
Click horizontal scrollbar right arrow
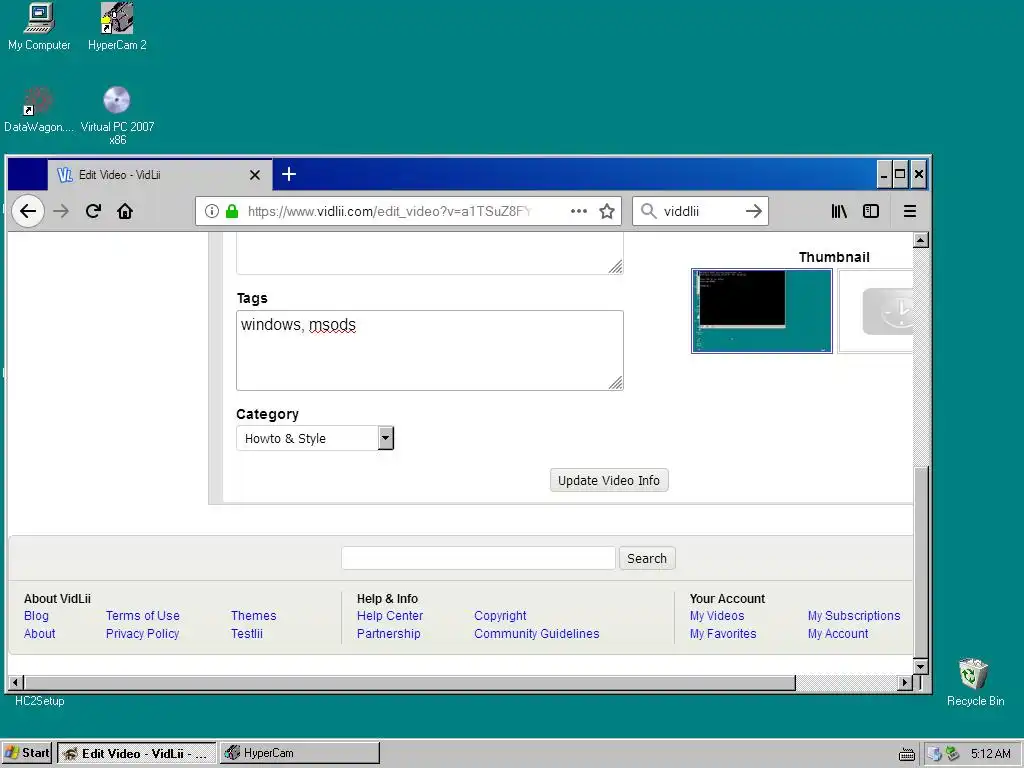click(904, 682)
